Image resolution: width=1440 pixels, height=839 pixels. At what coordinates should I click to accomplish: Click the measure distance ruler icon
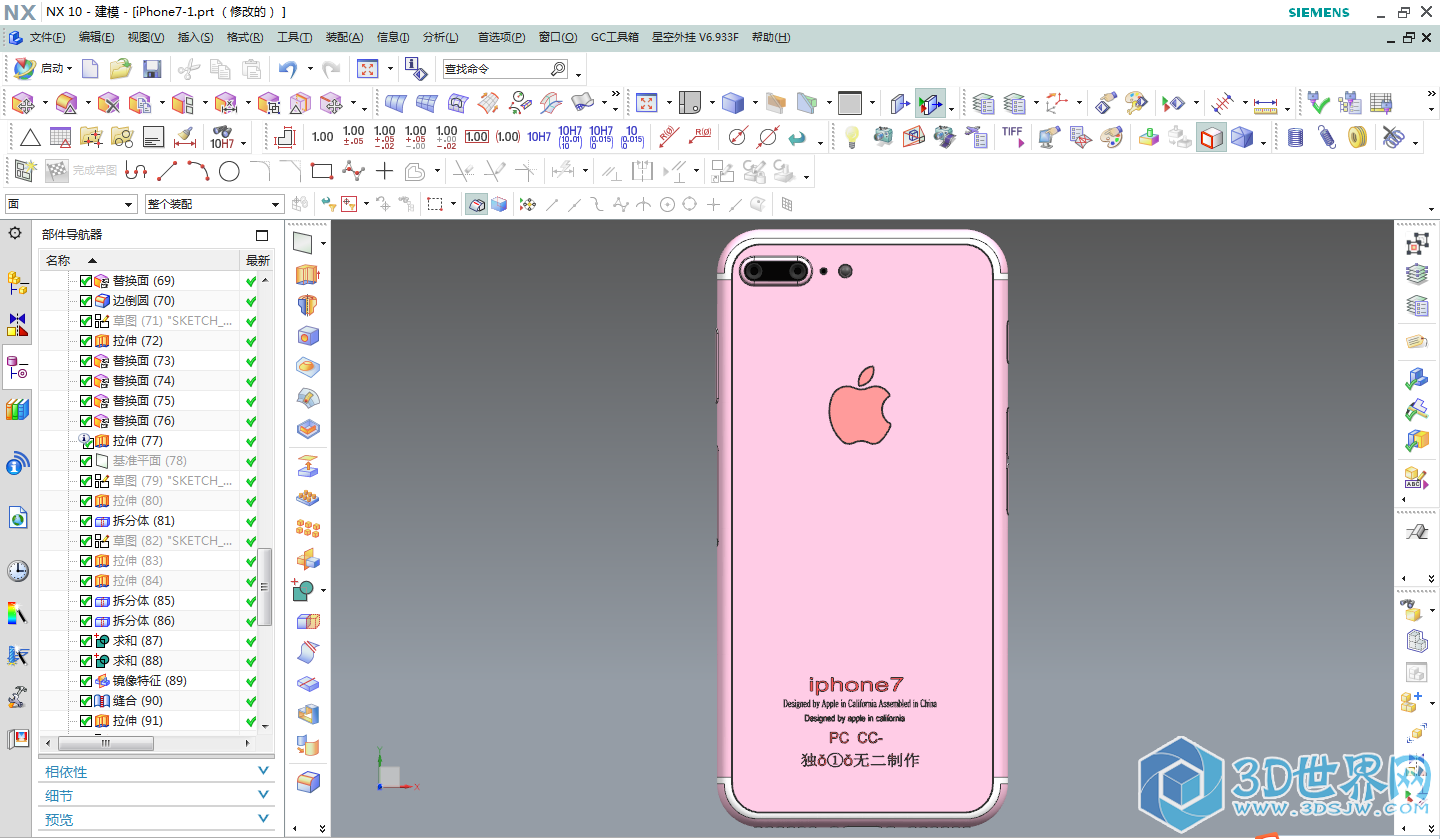coord(1266,103)
